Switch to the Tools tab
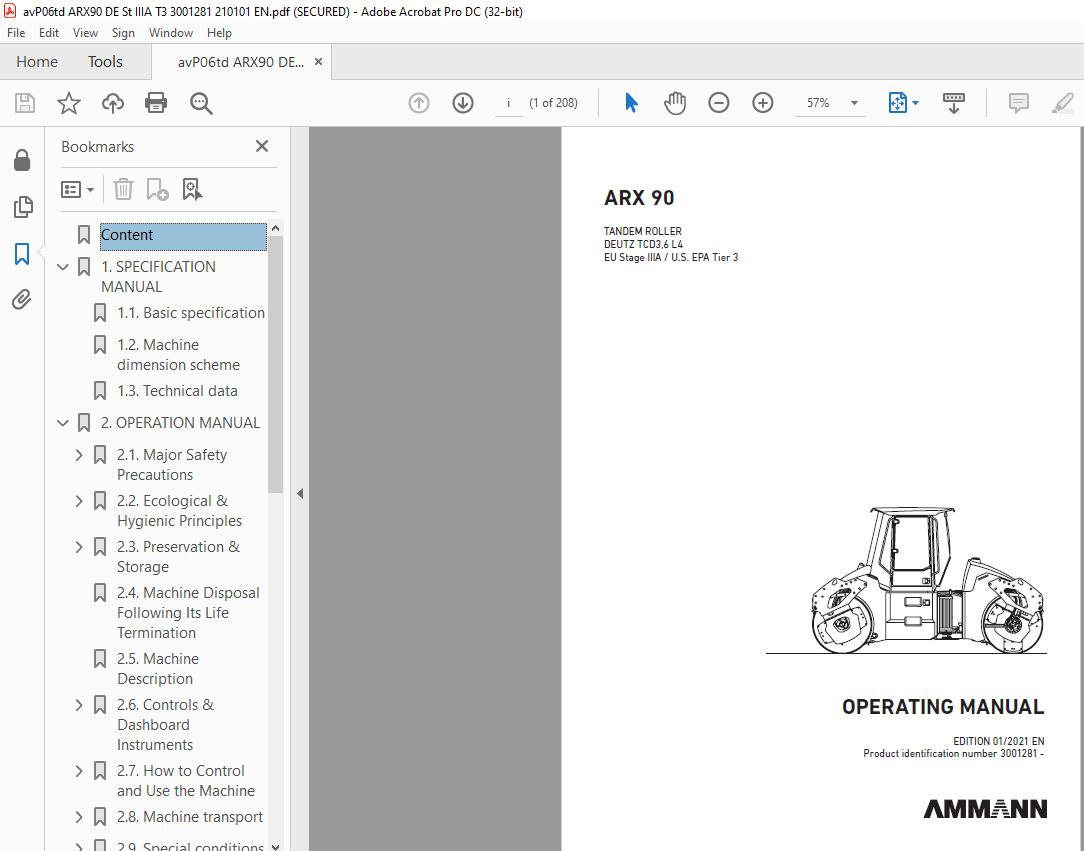Screen dimensions: 1084x851 [x=105, y=62]
